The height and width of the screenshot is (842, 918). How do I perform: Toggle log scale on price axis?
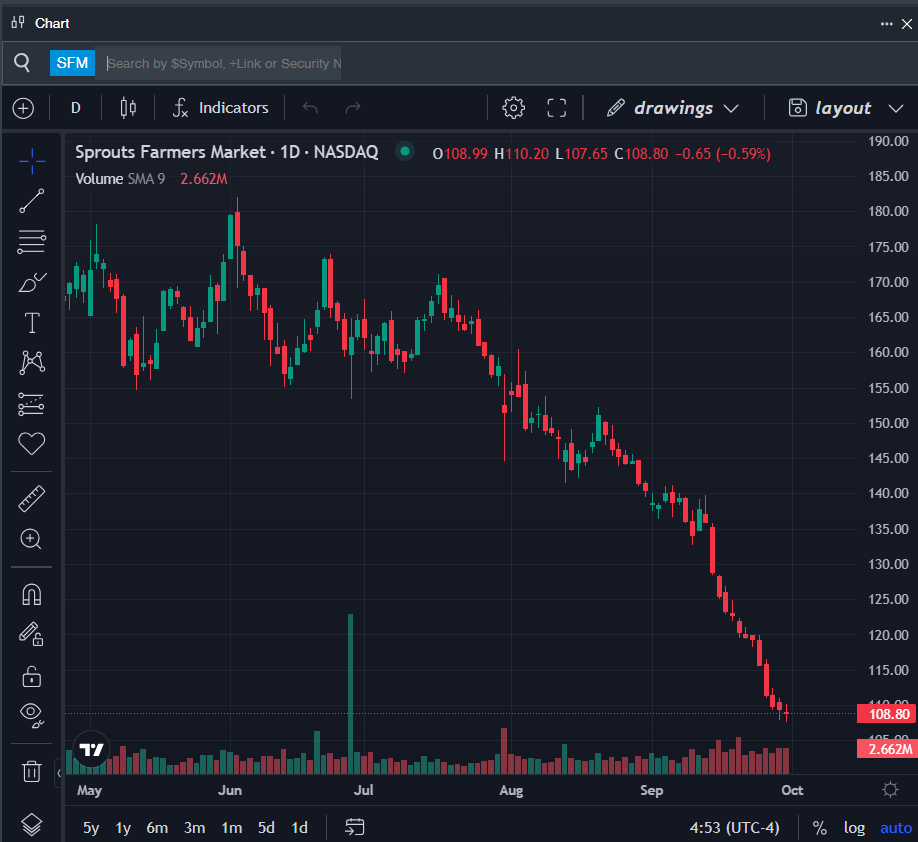point(854,828)
